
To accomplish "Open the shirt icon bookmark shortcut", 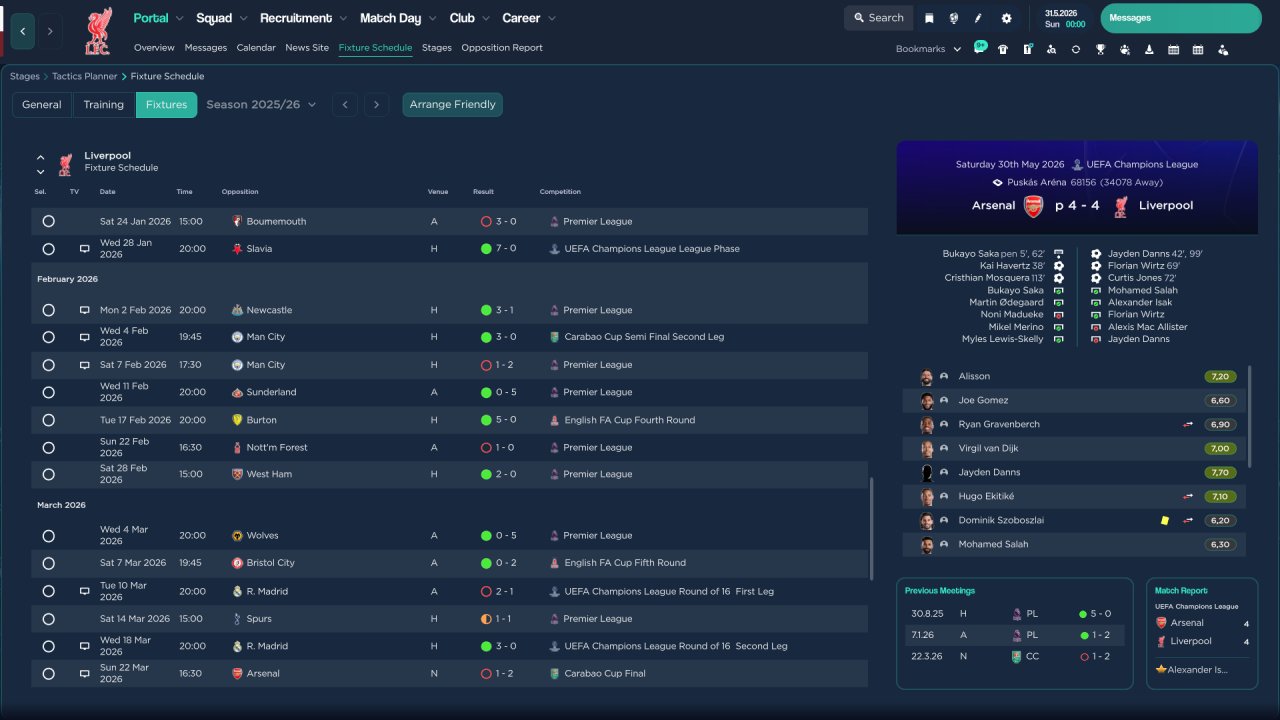I will click(x=1003, y=49).
